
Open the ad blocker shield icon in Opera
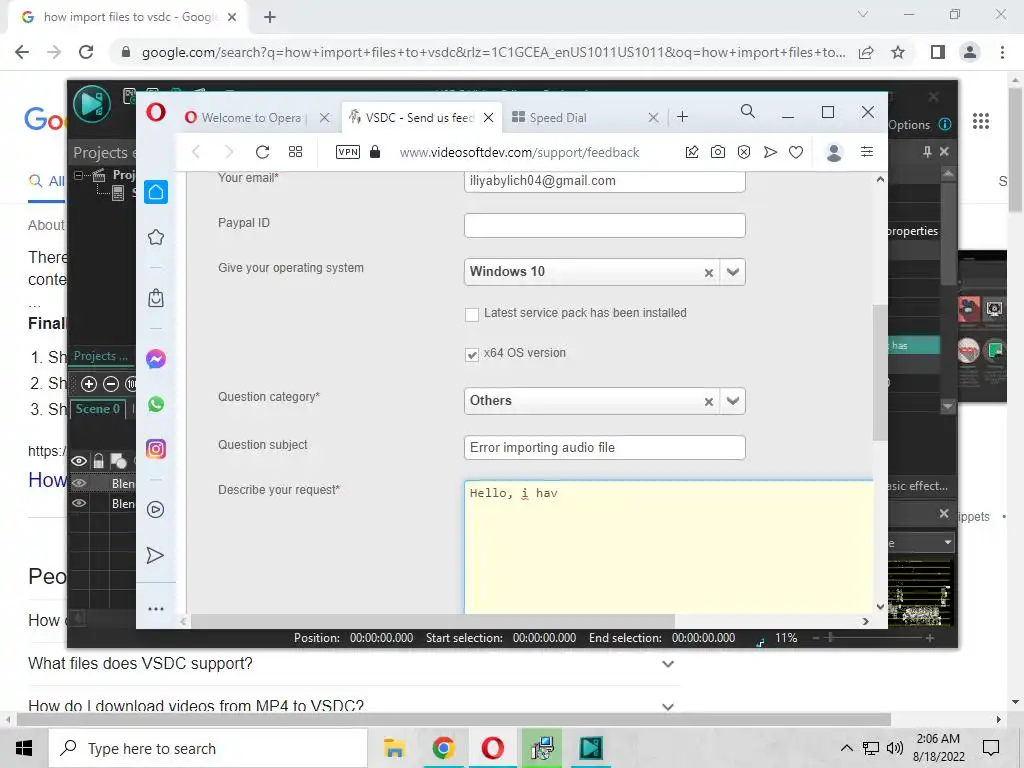pyautogui.click(x=744, y=152)
